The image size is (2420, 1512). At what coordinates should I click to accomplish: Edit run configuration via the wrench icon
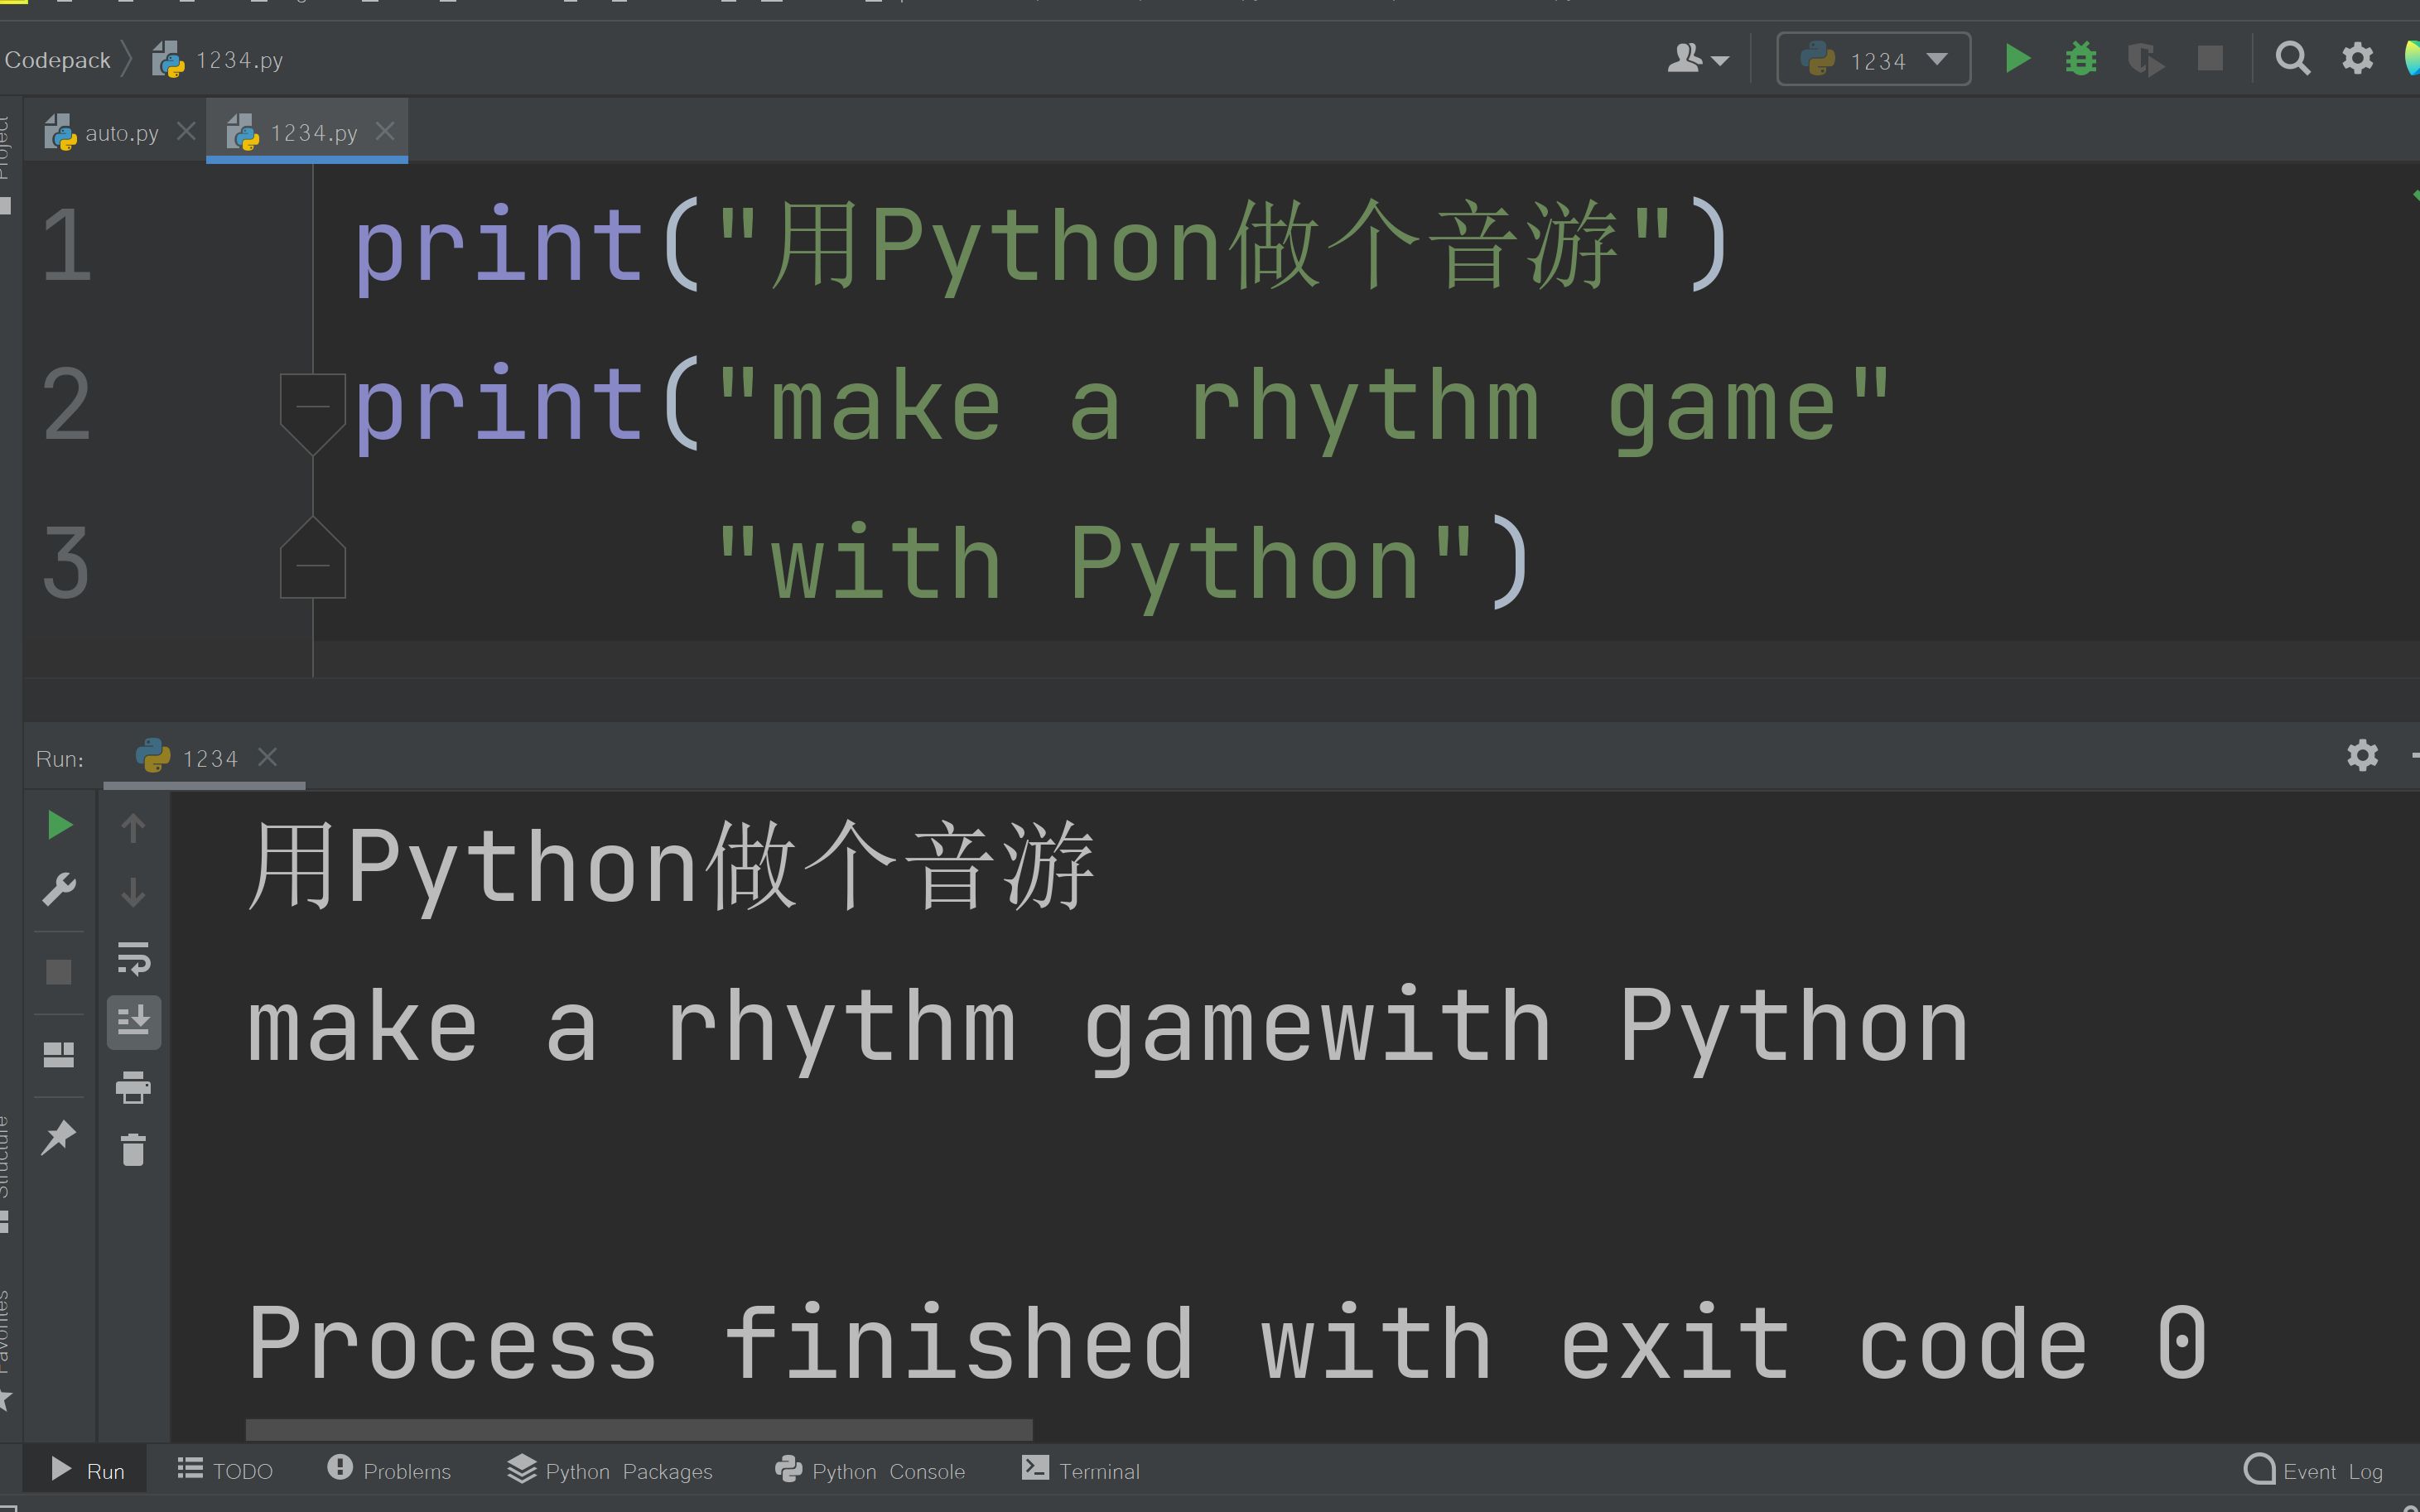tap(59, 888)
